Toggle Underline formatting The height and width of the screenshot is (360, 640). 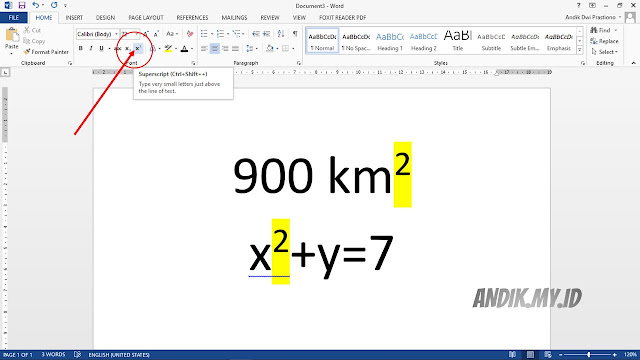101,49
